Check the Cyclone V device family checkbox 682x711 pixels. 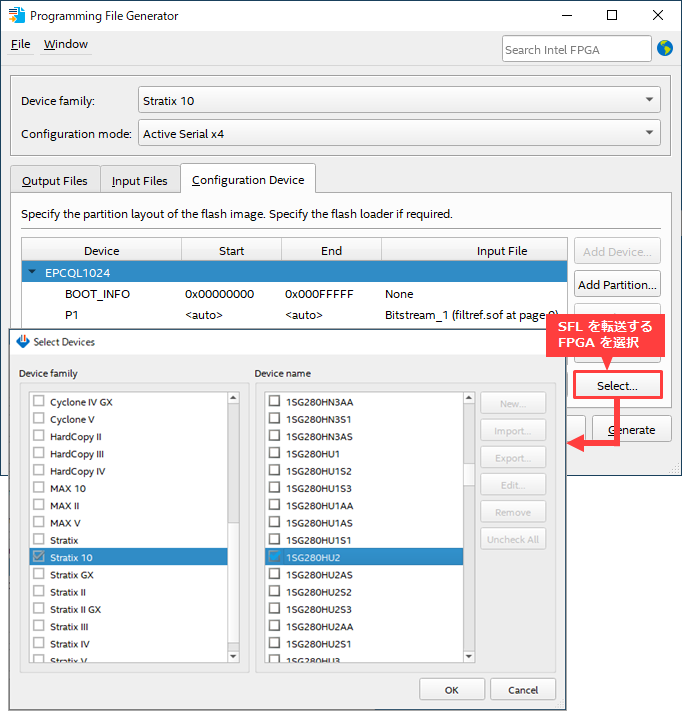click(x=39, y=419)
